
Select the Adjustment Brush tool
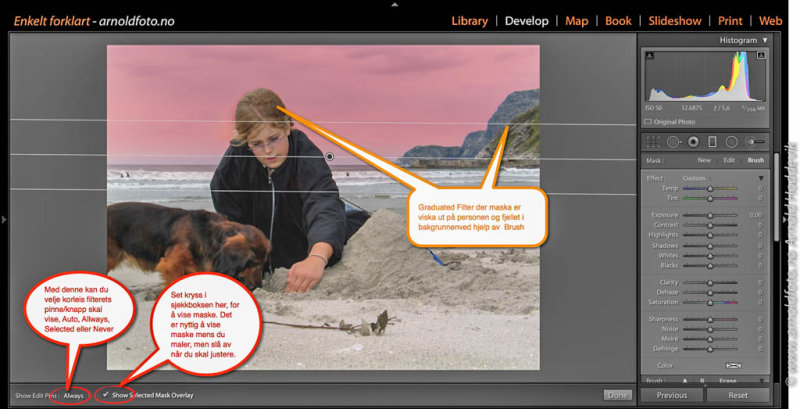pyautogui.click(x=755, y=142)
